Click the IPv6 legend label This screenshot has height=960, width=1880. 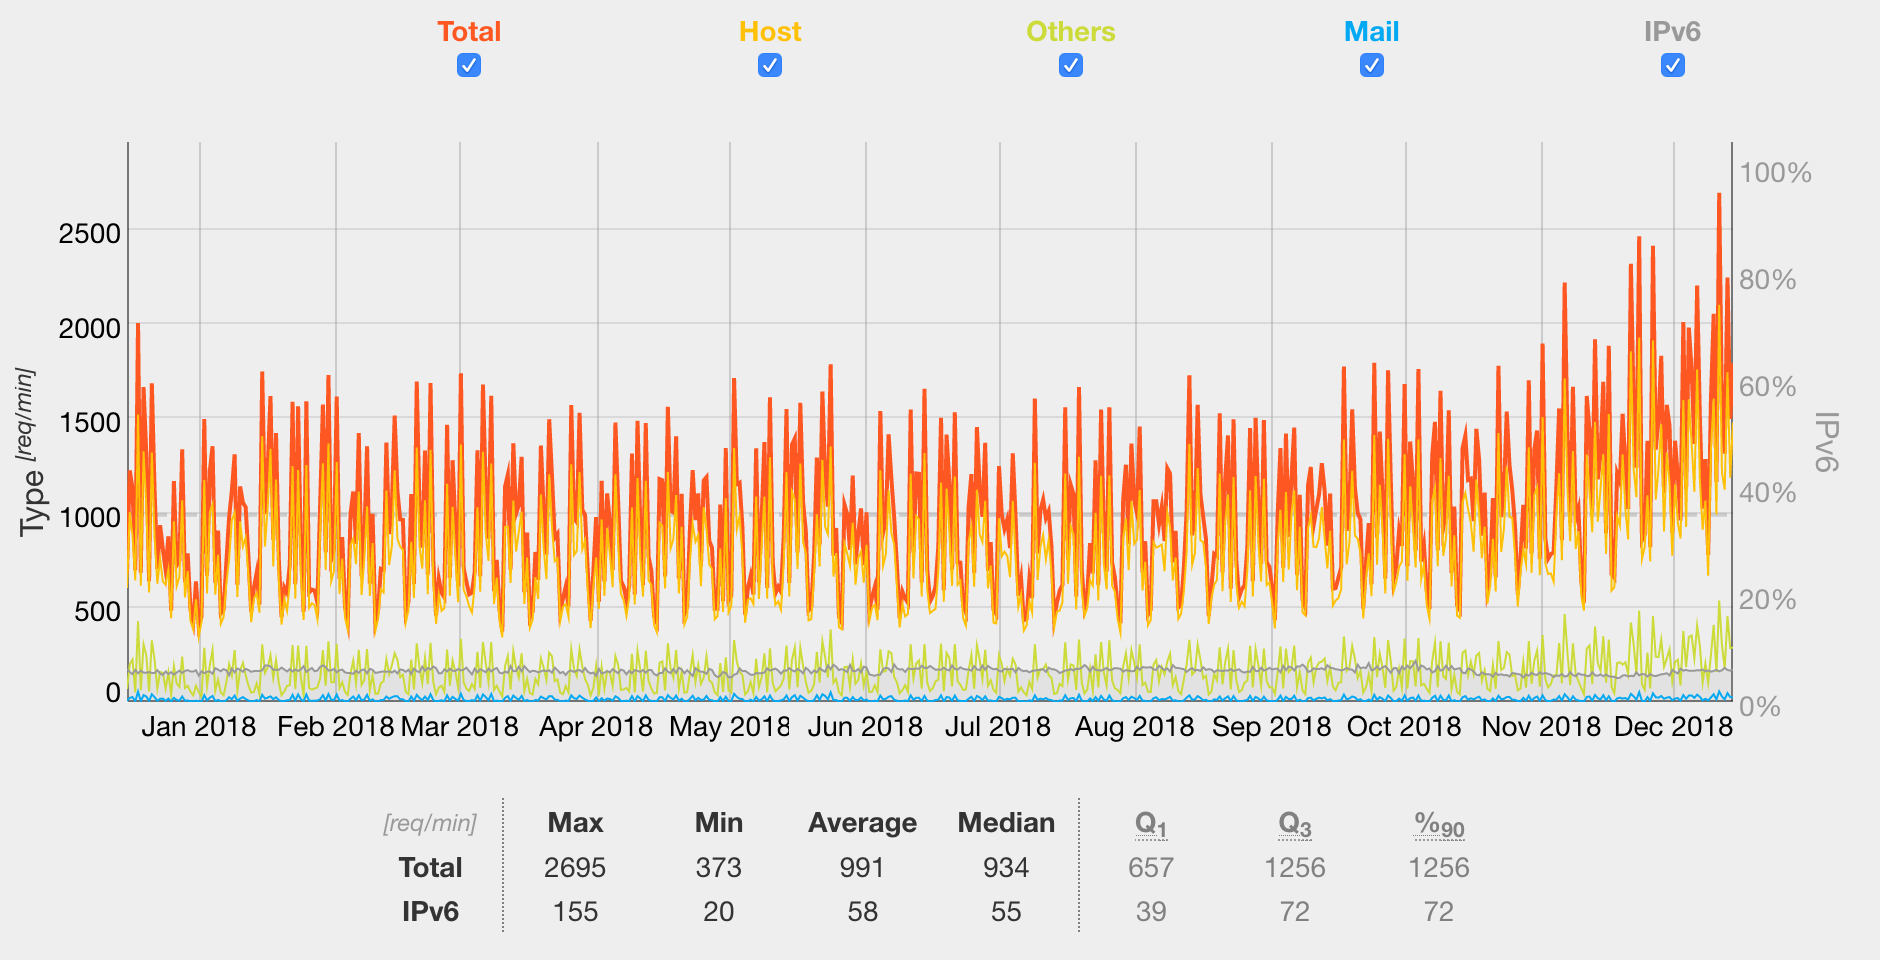pyautogui.click(x=1673, y=32)
